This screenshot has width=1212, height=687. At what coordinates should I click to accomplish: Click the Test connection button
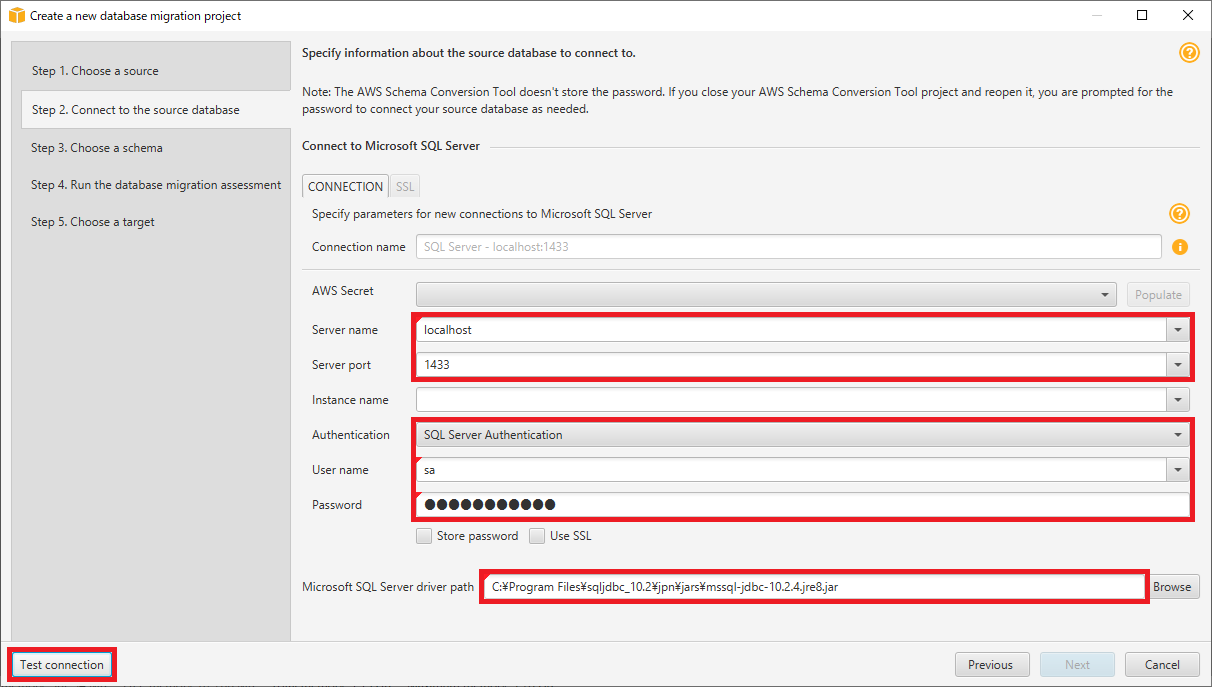coord(62,665)
